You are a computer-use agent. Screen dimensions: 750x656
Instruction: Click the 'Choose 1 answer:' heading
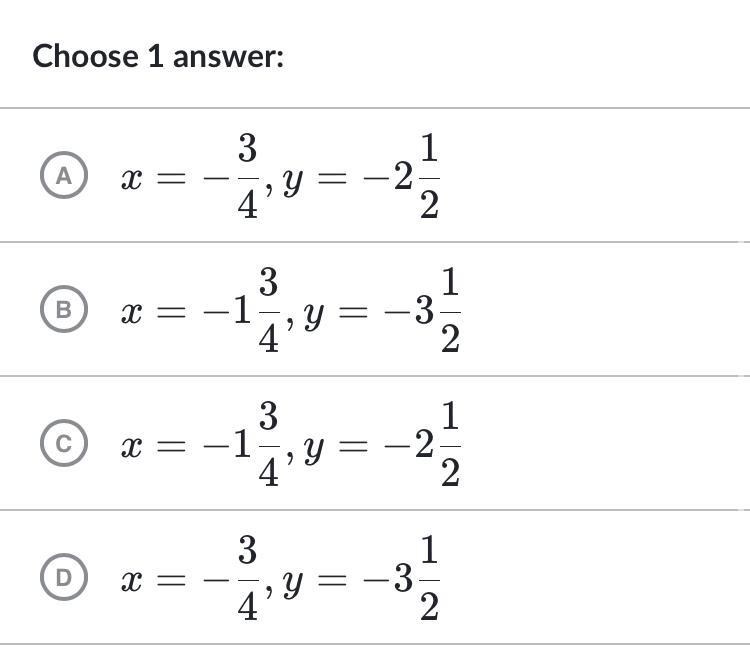pos(158,56)
